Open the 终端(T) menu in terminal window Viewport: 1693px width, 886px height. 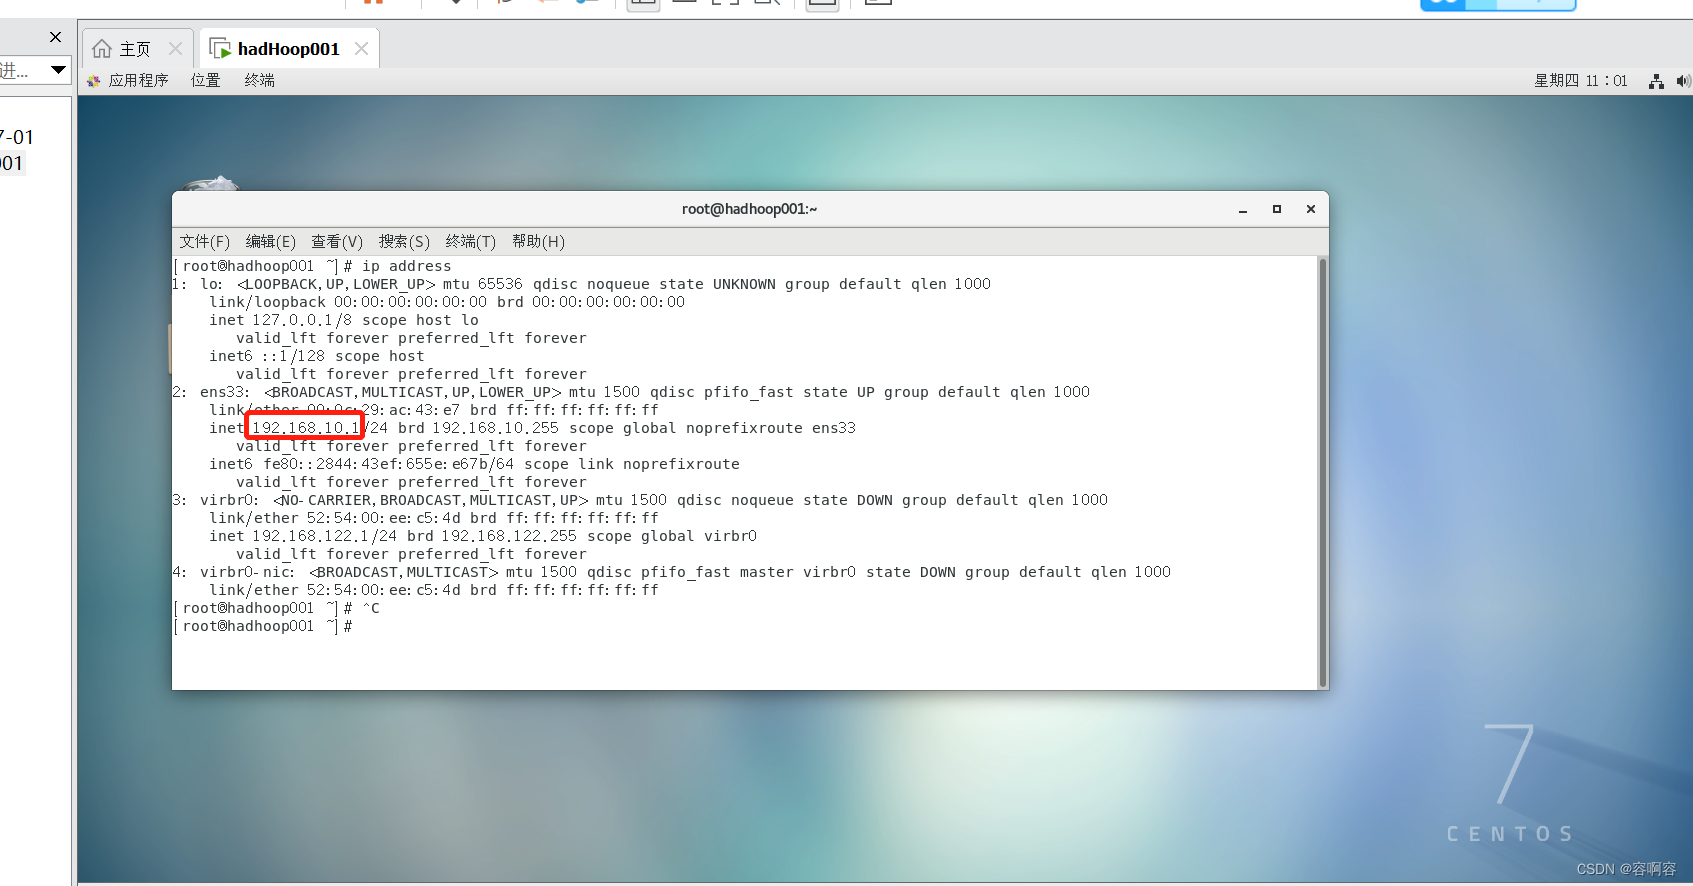coord(471,241)
